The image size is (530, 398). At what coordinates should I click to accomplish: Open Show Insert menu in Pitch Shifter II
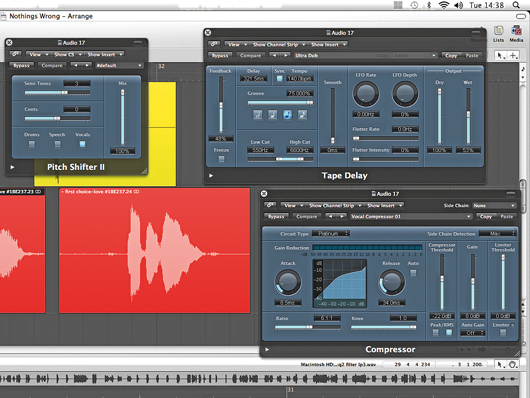click(x=104, y=54)
